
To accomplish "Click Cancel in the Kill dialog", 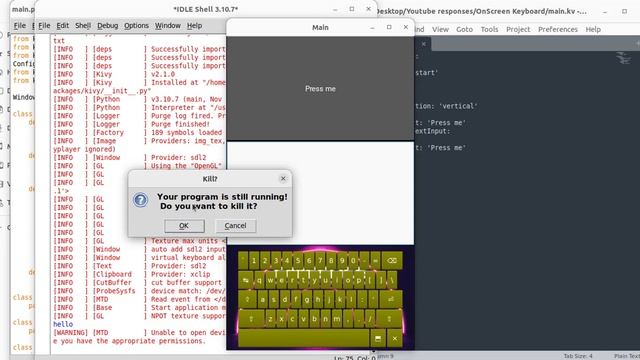I will pyautogui.click(x=236, y=226).
